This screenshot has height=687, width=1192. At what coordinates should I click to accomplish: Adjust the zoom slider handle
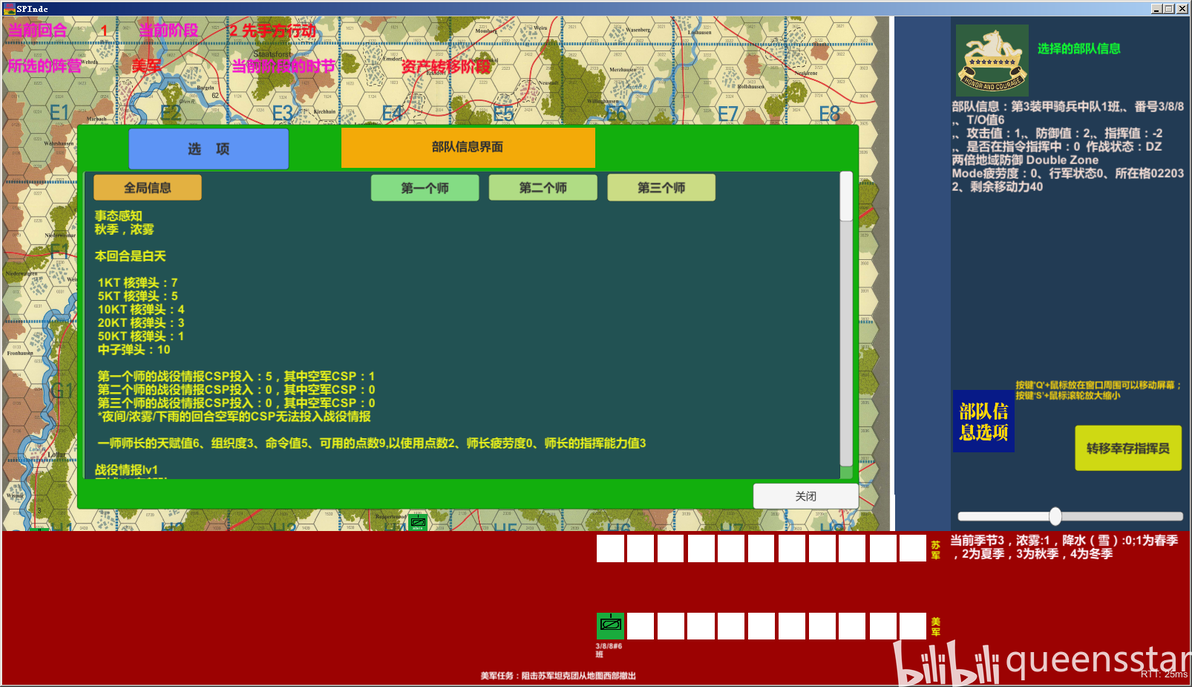1055,516
